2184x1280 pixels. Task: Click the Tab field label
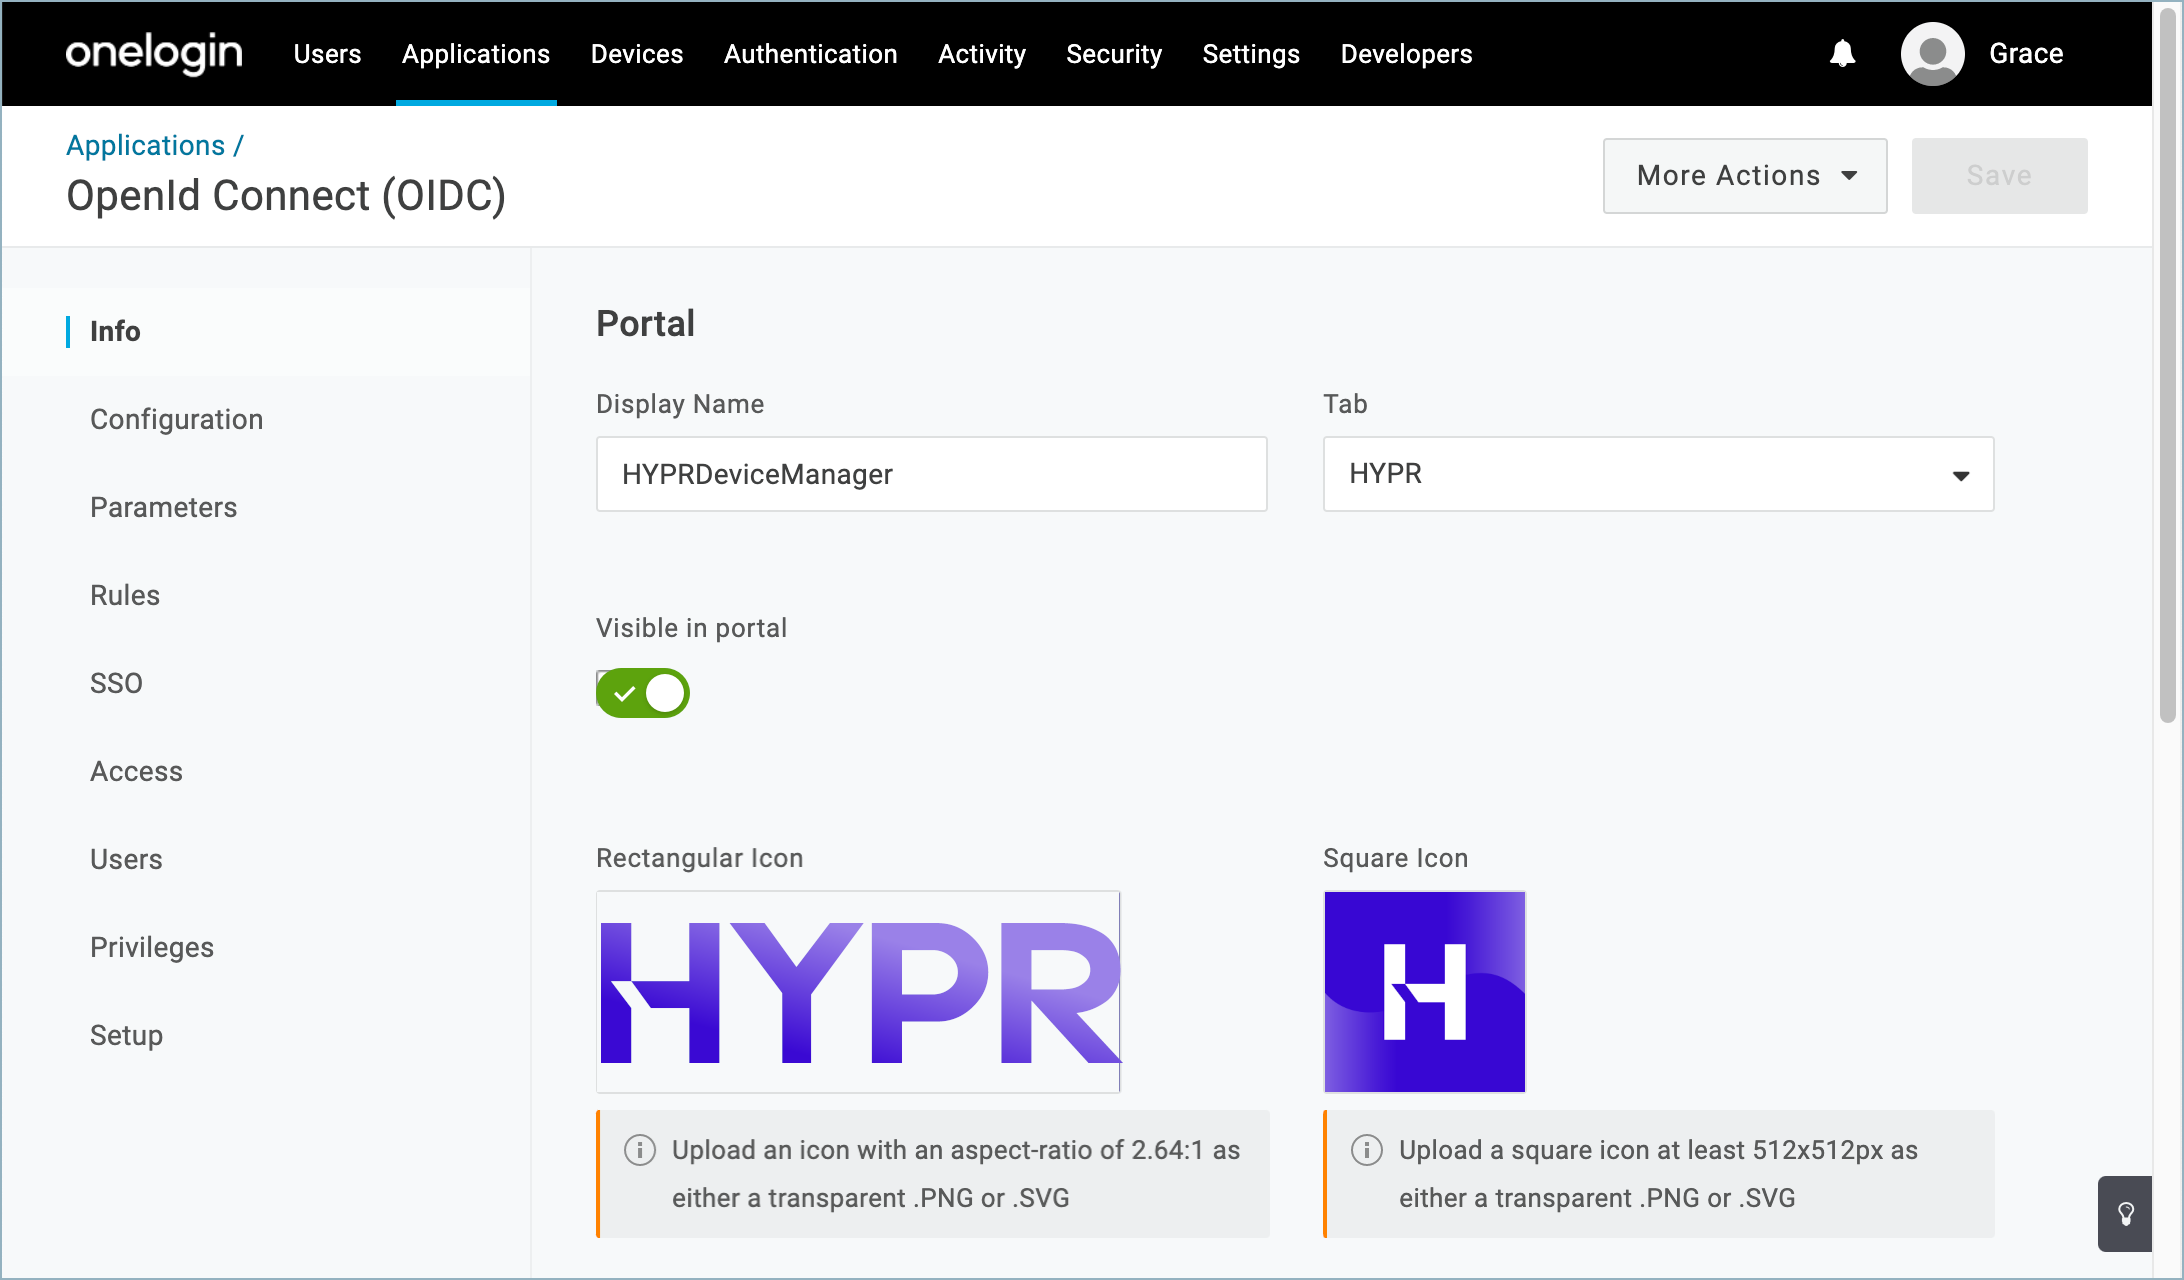[1345, 404]
